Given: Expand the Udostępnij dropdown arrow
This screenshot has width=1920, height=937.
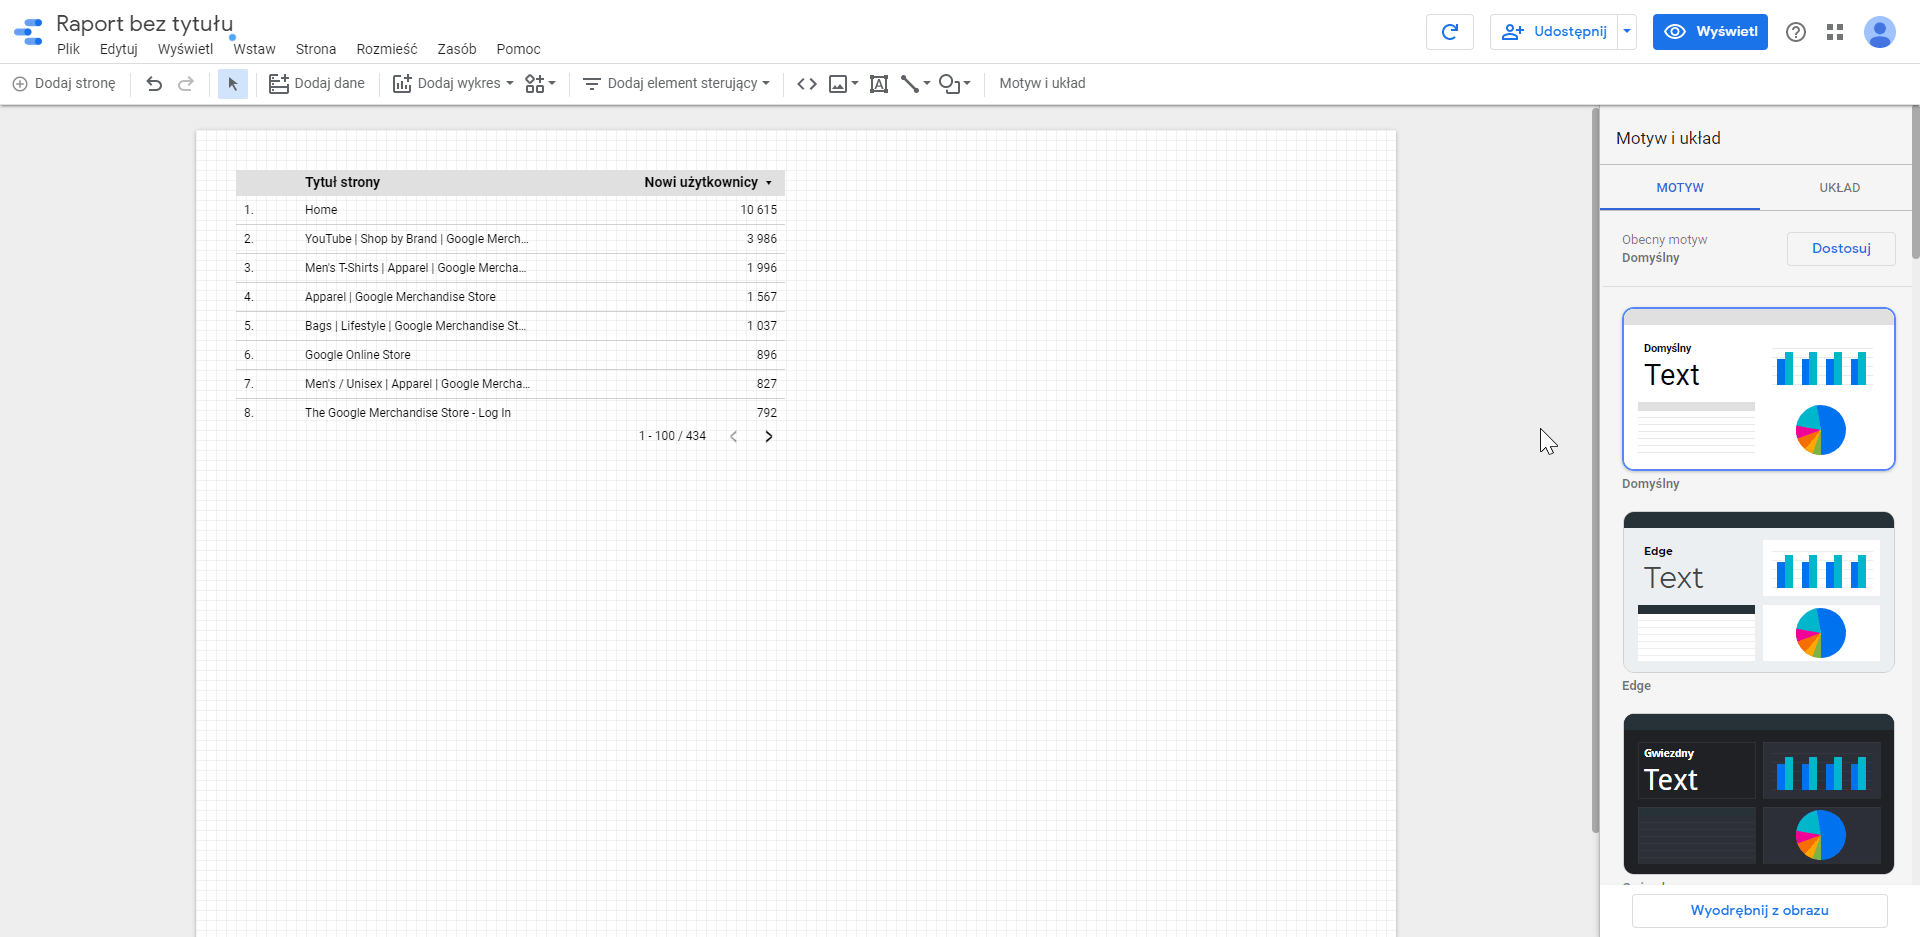Looking at the screenshot, I should click(x=1627, y=32).
